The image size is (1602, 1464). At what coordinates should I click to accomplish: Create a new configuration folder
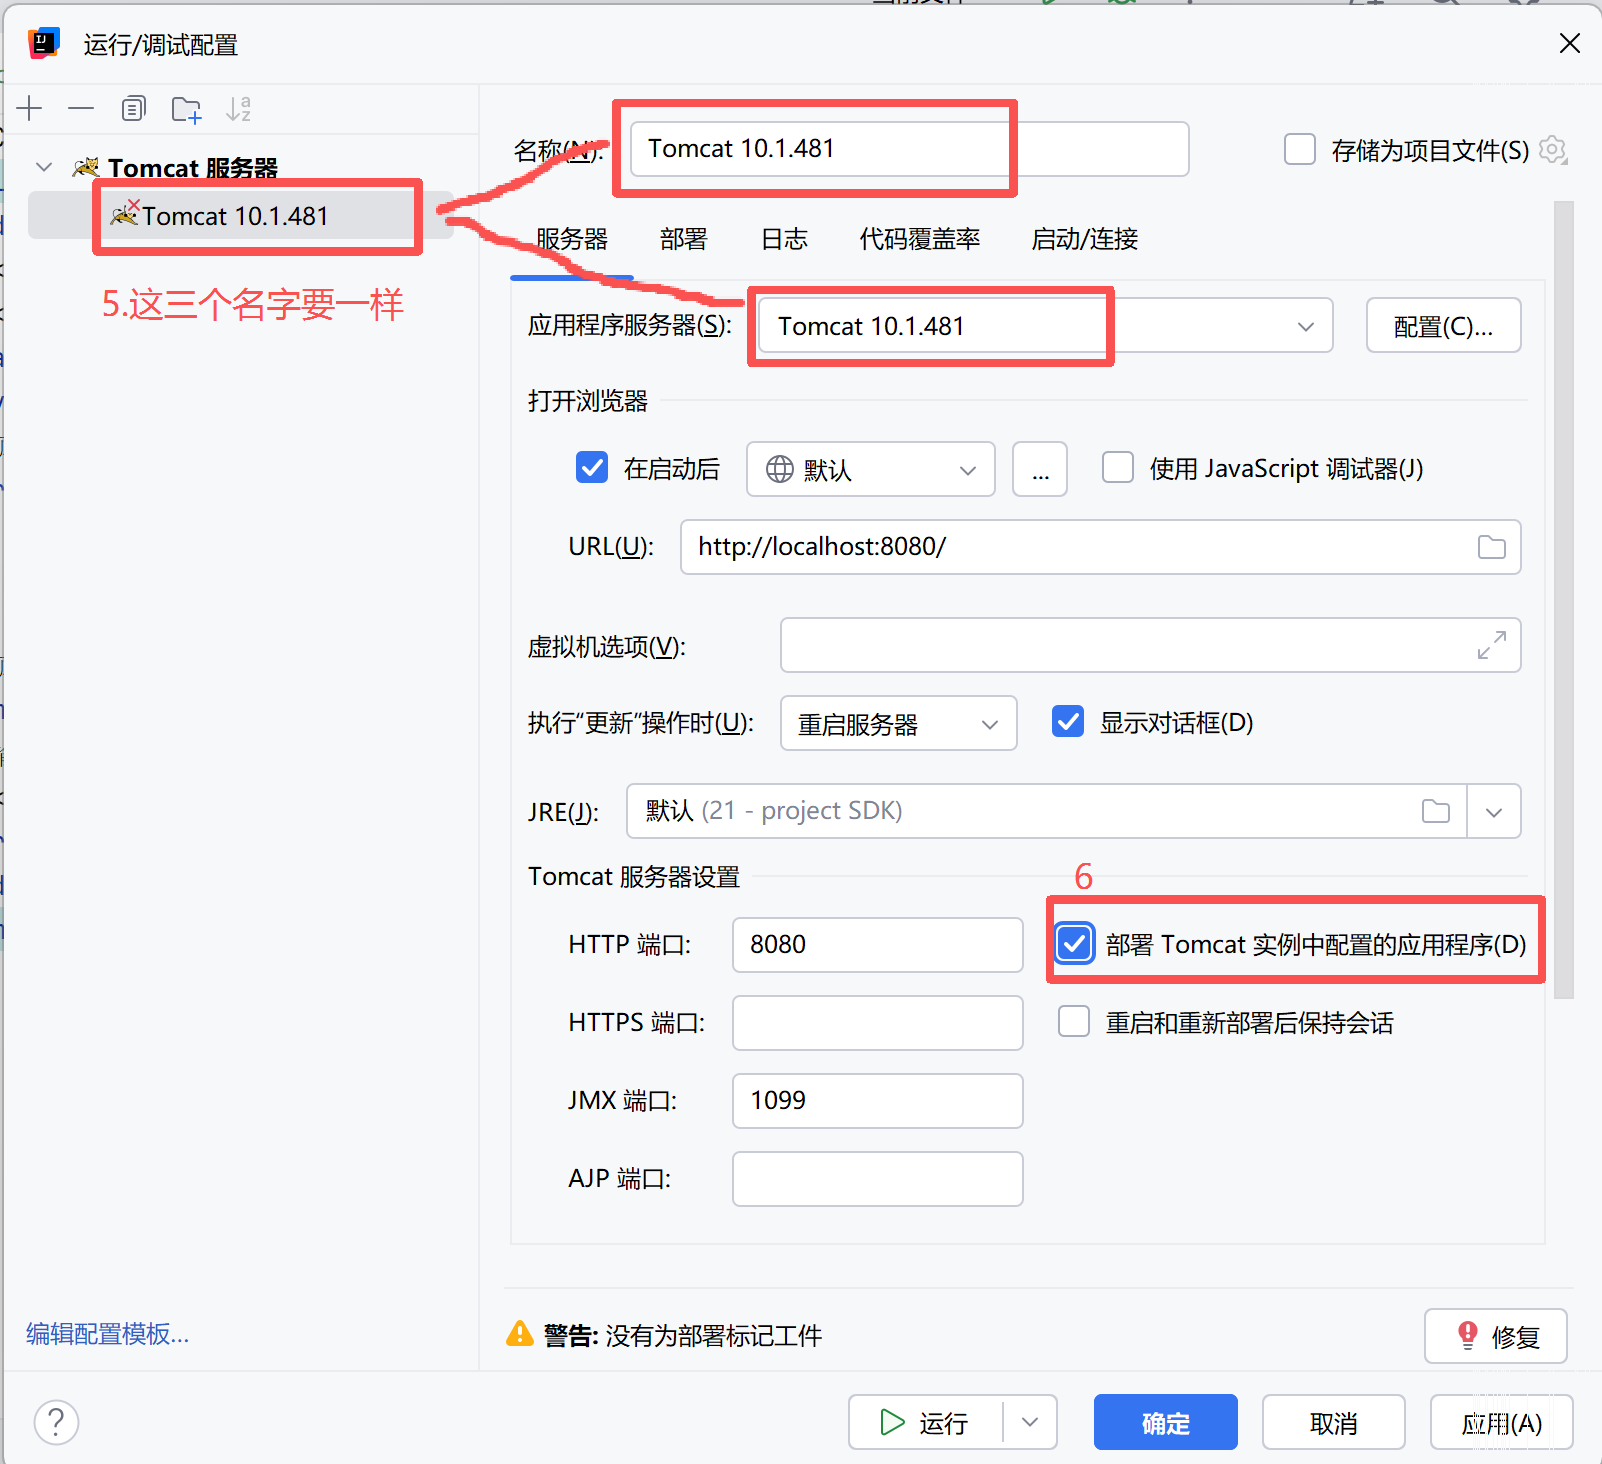(186, 109)
